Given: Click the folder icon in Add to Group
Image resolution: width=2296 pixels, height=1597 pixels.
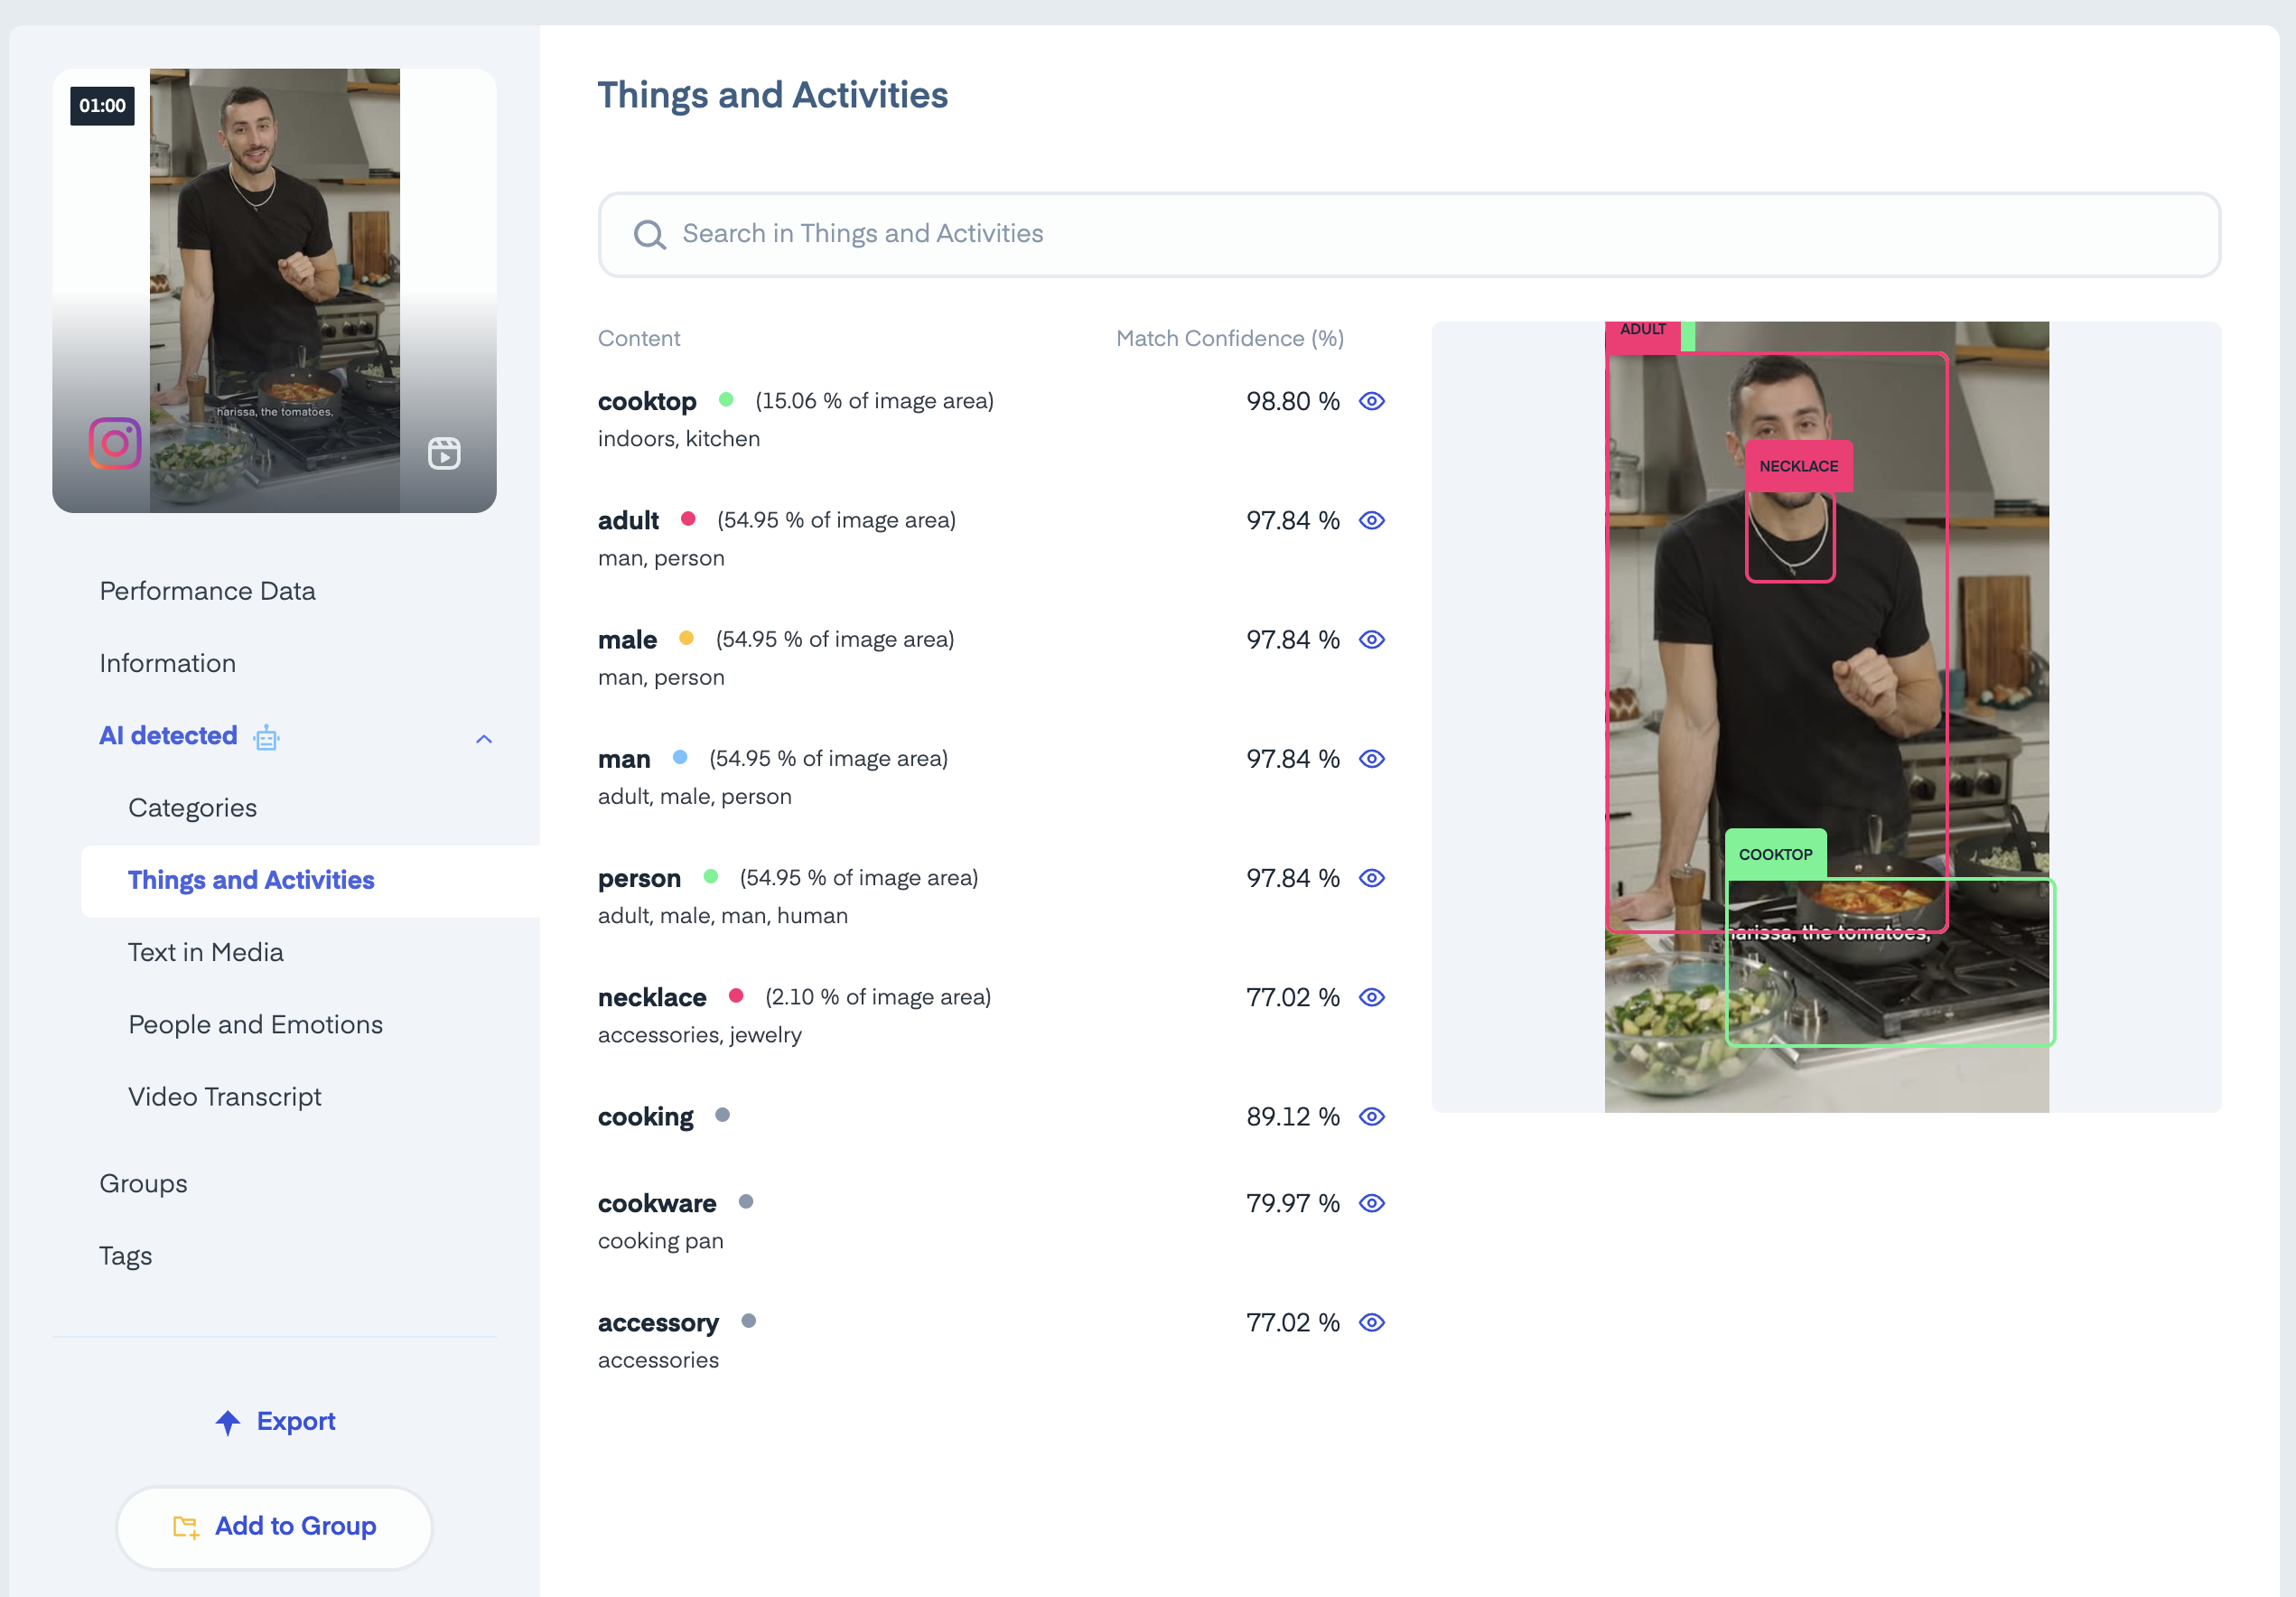Looking at the screenshot, I should pos(186,1527).
